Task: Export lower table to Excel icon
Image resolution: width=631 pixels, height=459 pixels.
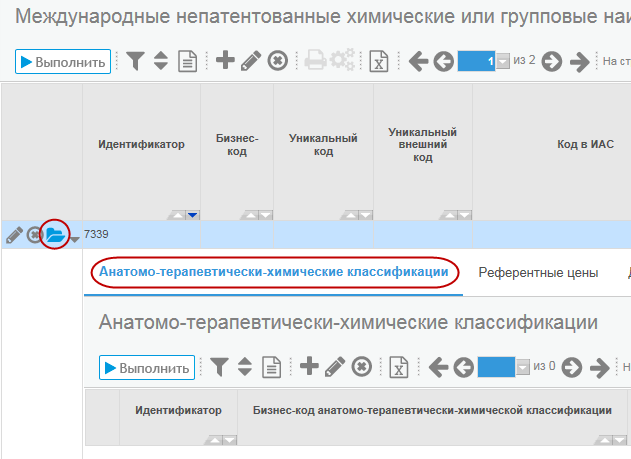Action: (398, 367)
